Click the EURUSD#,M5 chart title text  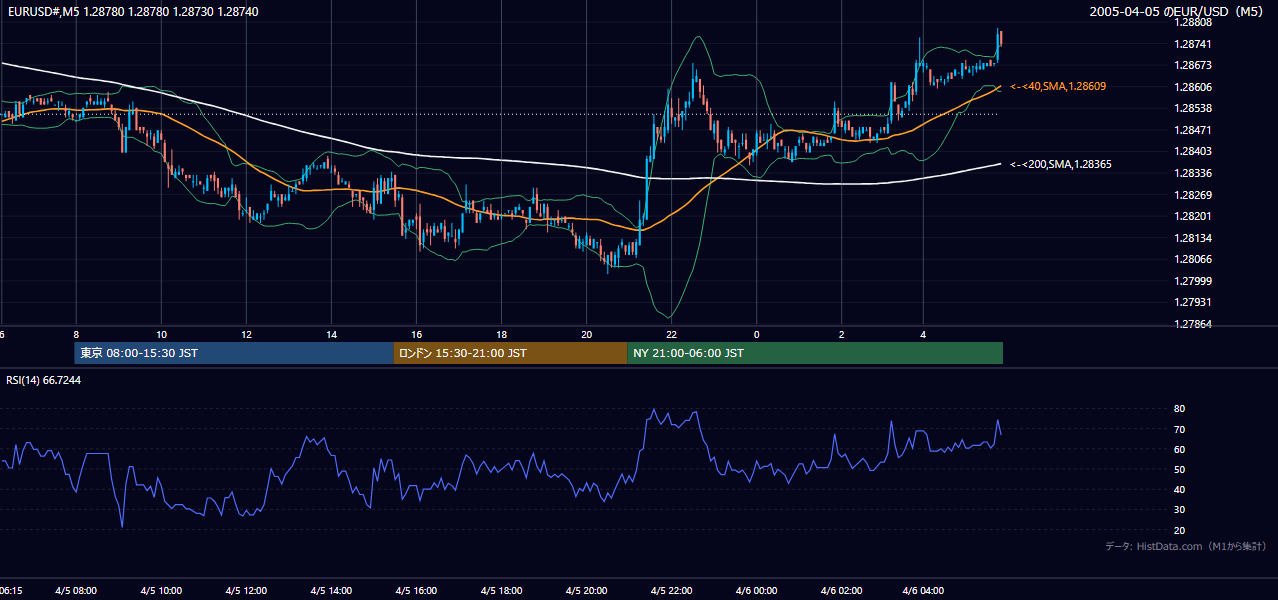(132, 11)
